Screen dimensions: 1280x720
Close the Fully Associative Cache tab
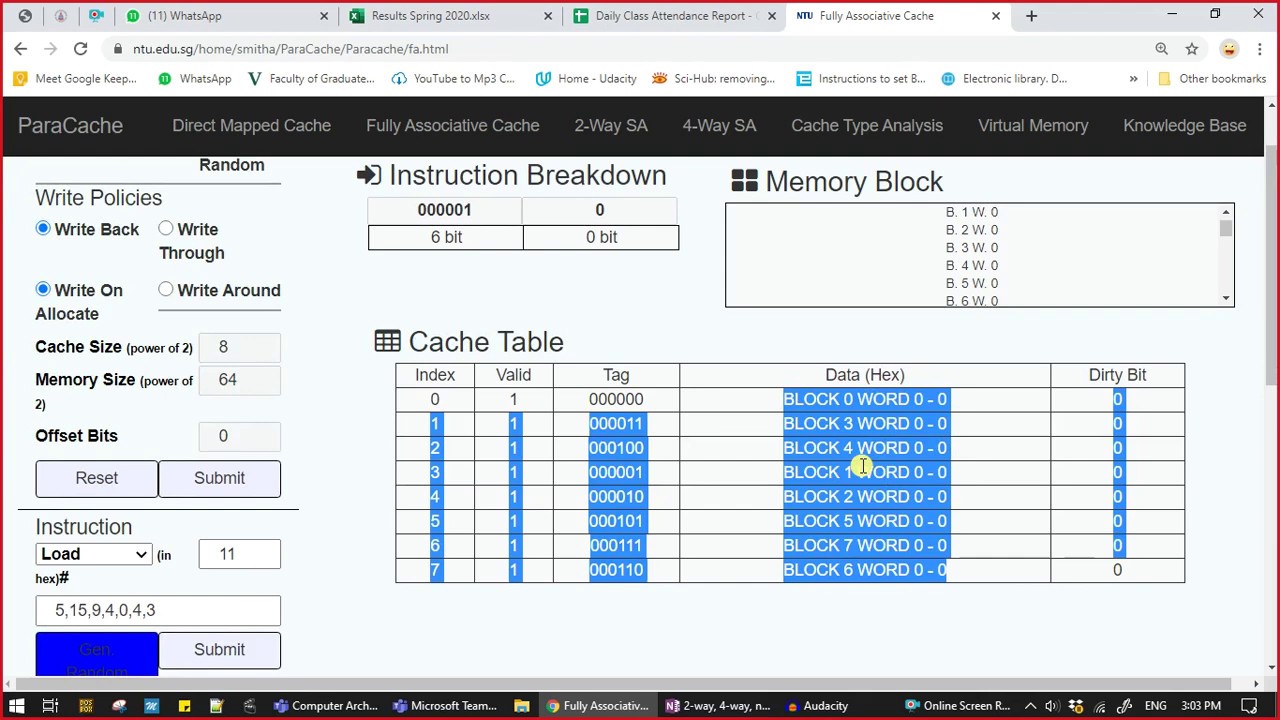tap(995, 16)
